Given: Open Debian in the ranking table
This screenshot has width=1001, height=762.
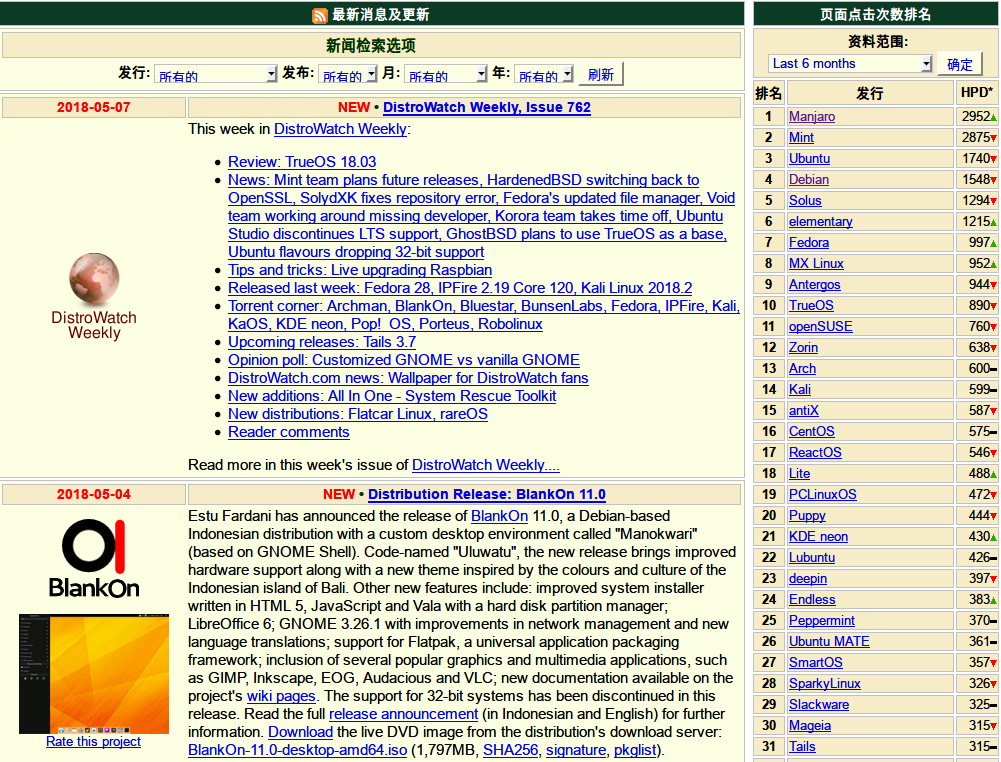Looking at the screenshot, I should 809,179.
